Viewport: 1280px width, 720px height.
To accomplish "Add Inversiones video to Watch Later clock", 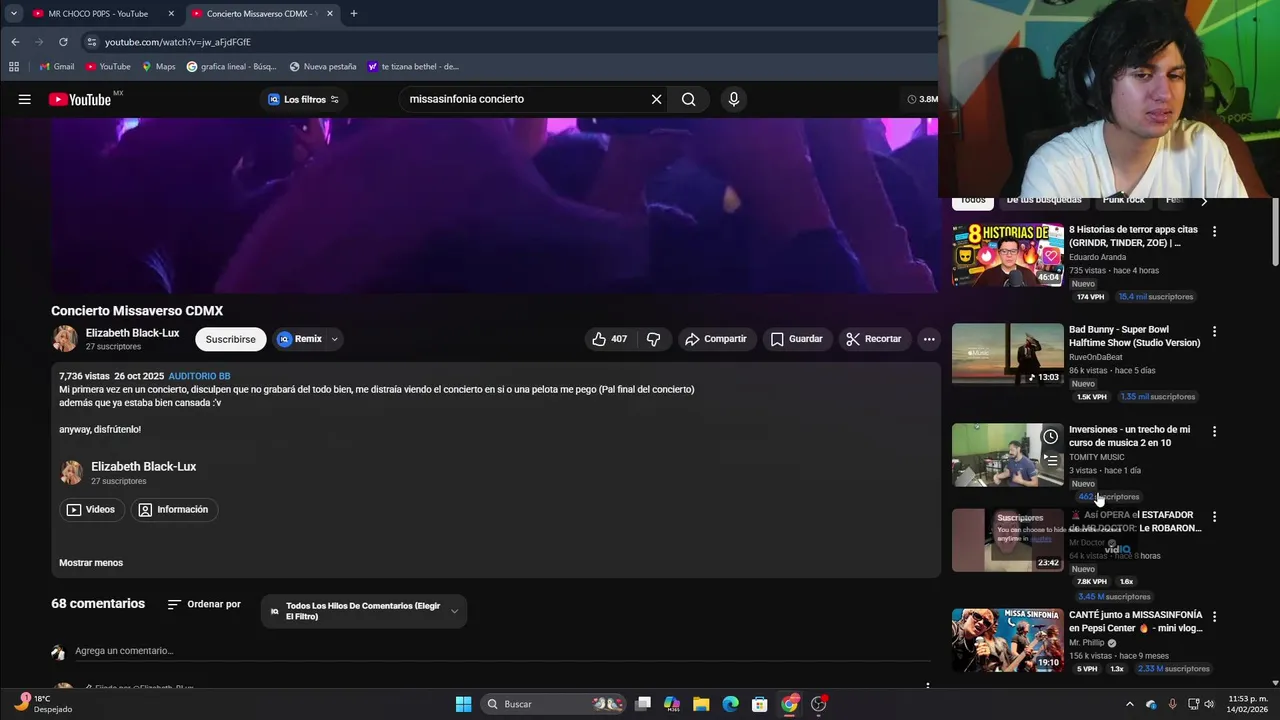I will click(x=1050, y=437).
